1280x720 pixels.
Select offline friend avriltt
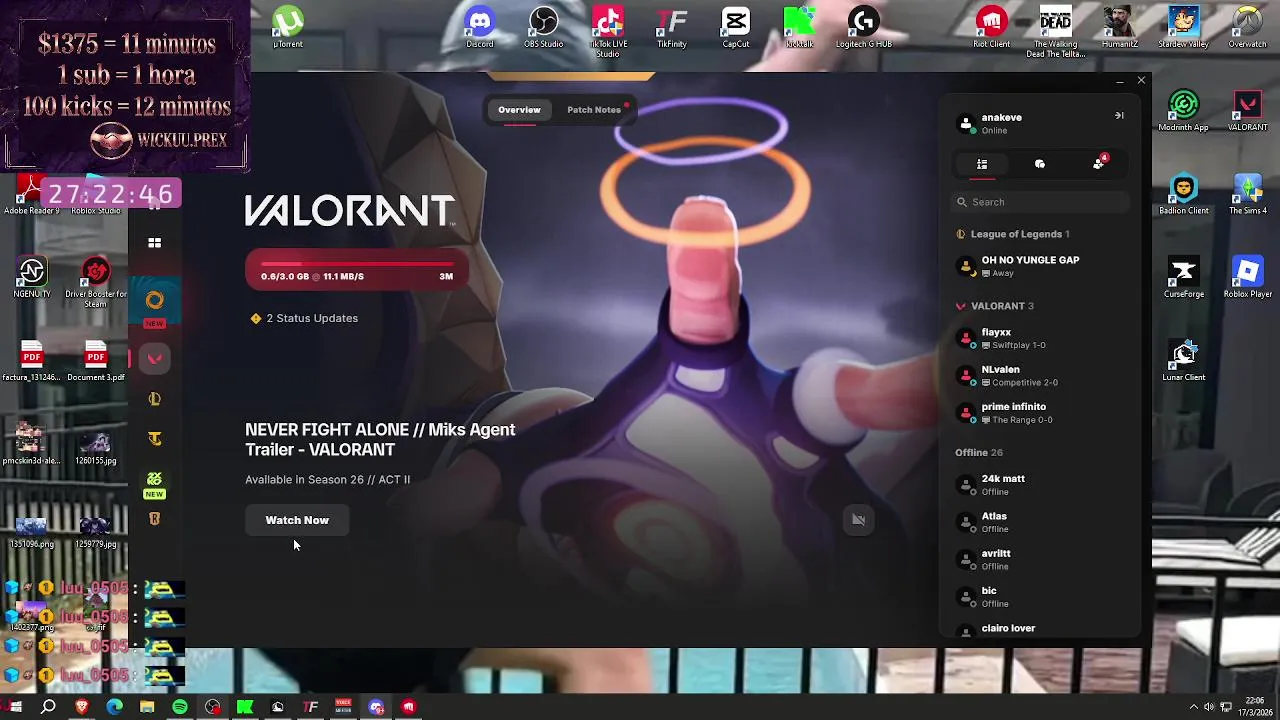[1040, 559]
